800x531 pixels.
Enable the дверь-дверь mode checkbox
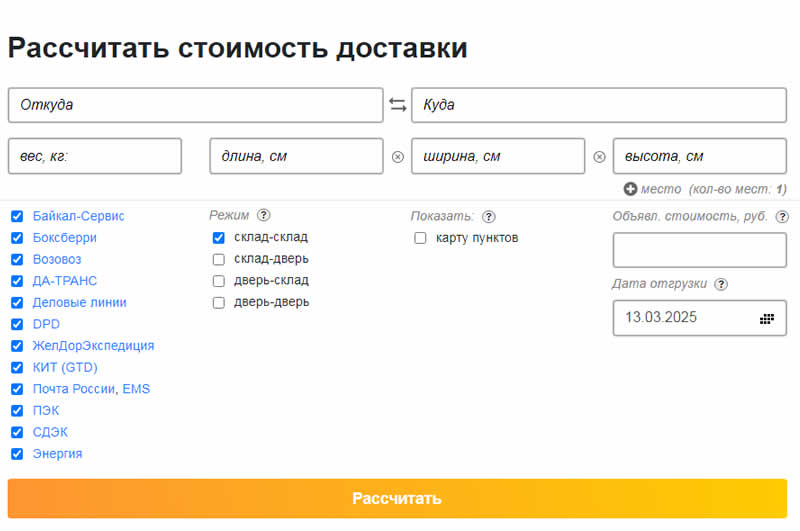click(x=218, y=303)
